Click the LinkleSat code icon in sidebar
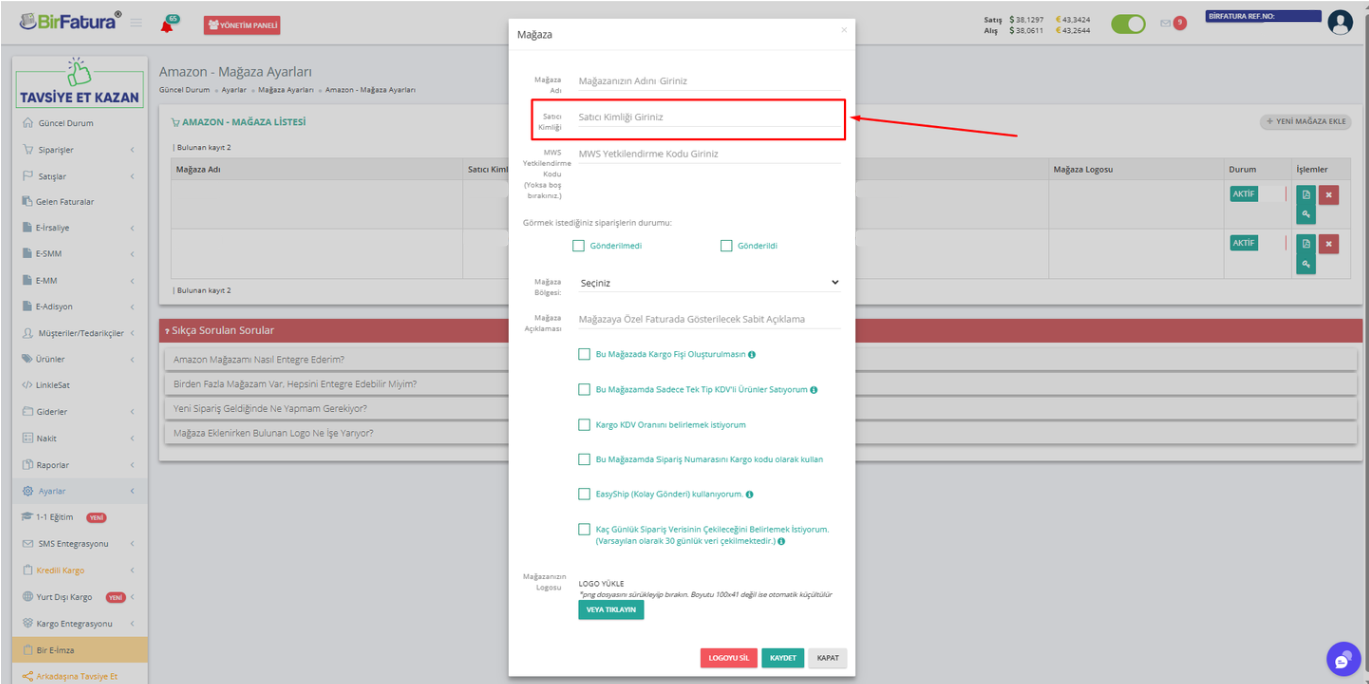The height and width of the screenshot is (684, 1369). [27, 385]
